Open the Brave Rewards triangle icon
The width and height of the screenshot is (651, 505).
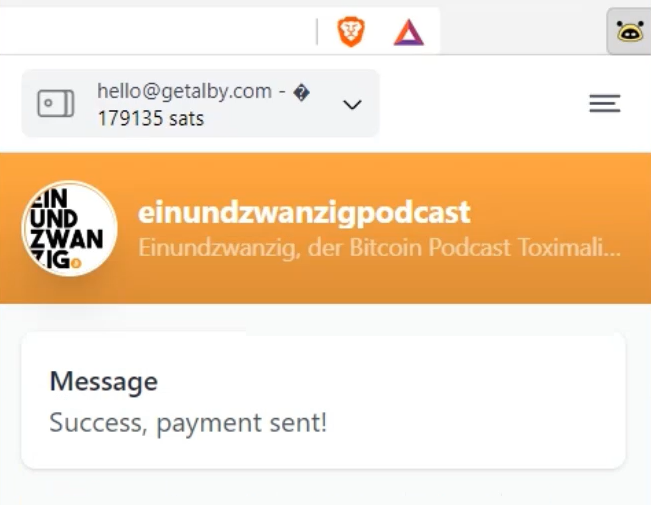click(x=409, y=32)
